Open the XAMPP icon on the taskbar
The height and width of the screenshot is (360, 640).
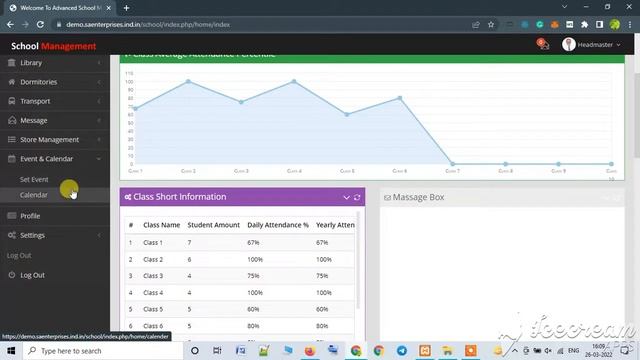(x=425, y=351)
